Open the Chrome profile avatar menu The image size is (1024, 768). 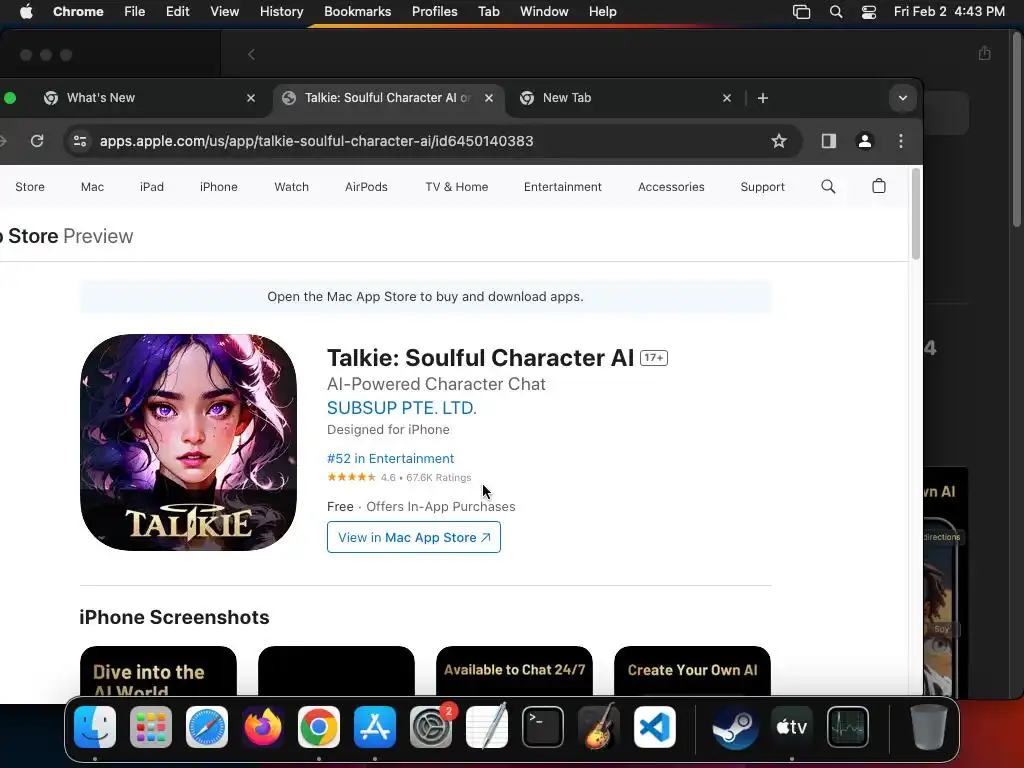click(865, 141)
